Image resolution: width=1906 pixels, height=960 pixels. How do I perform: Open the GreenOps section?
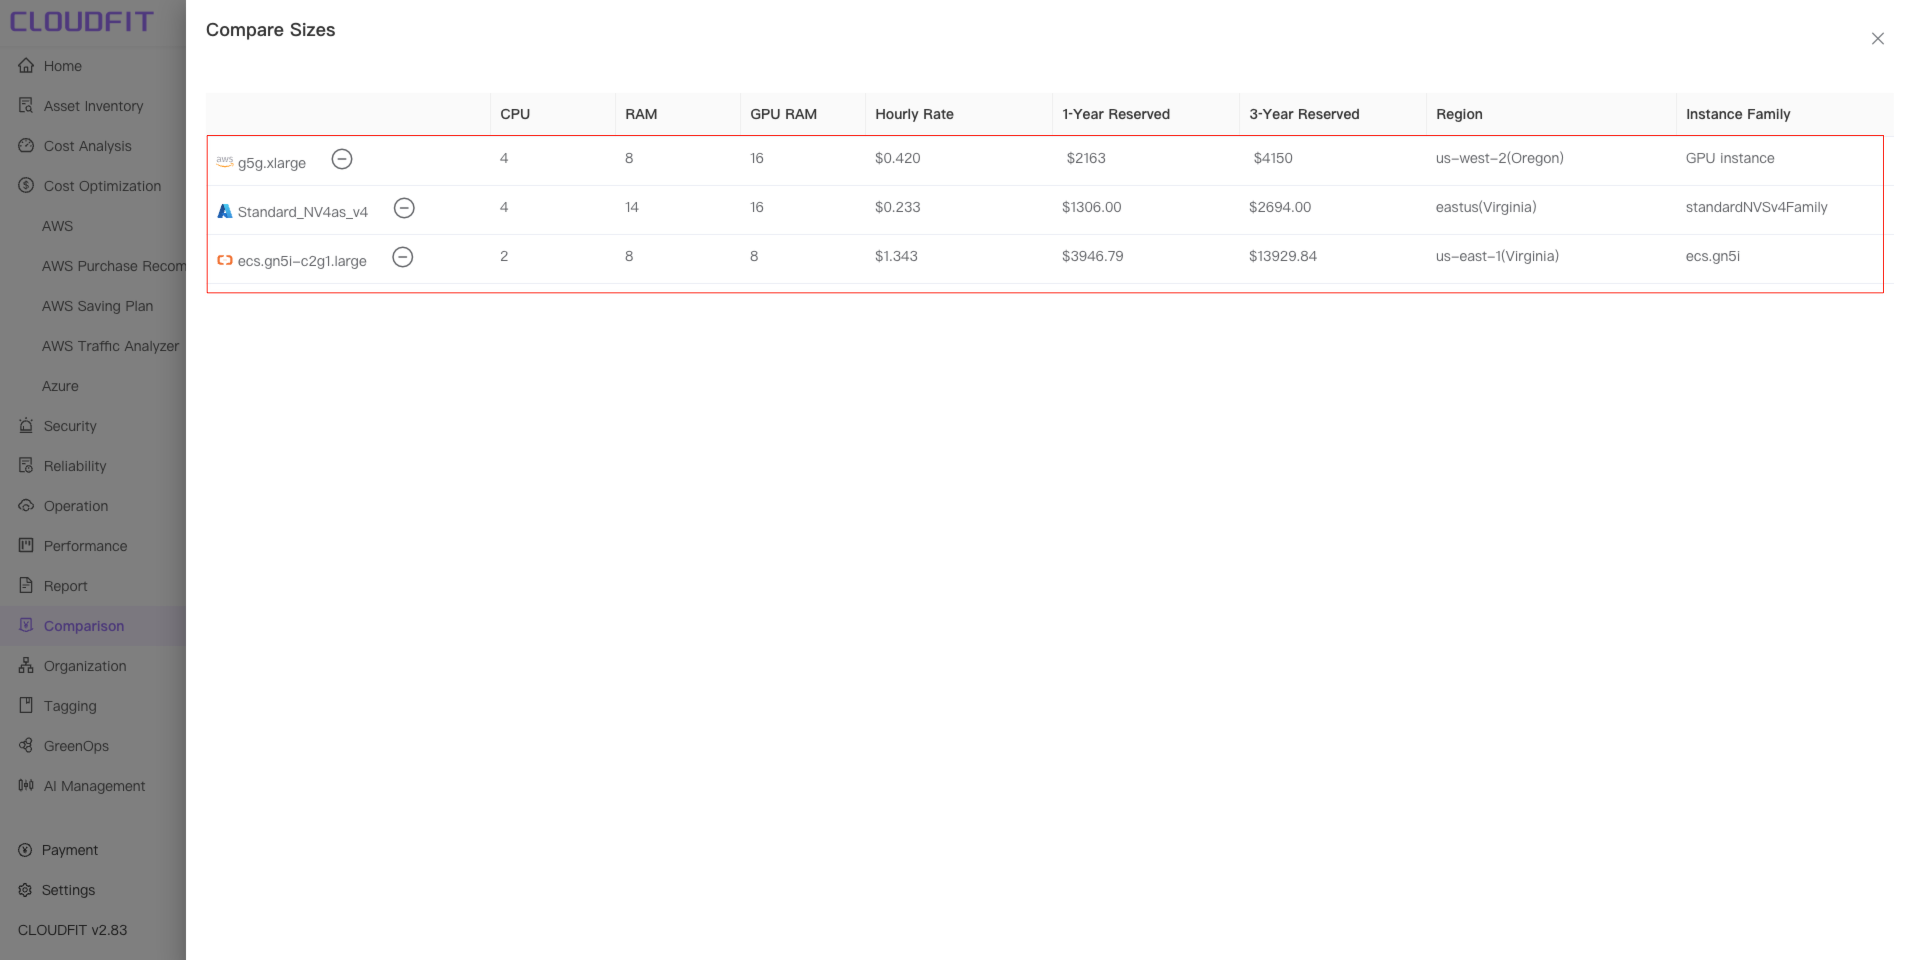pos(76,746)
